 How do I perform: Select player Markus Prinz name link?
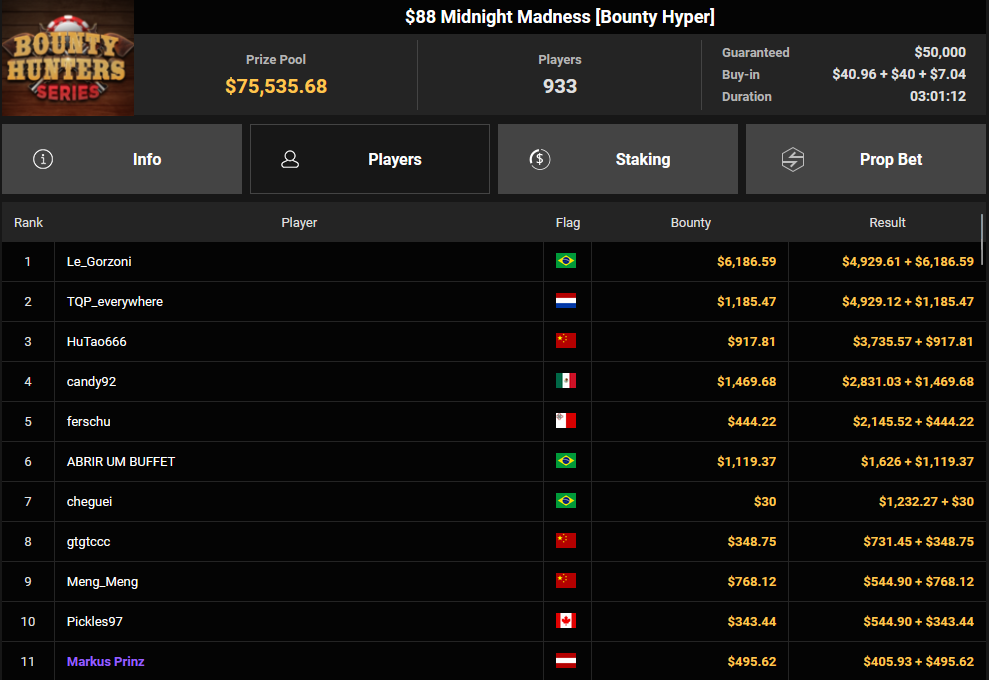[106, 661]
